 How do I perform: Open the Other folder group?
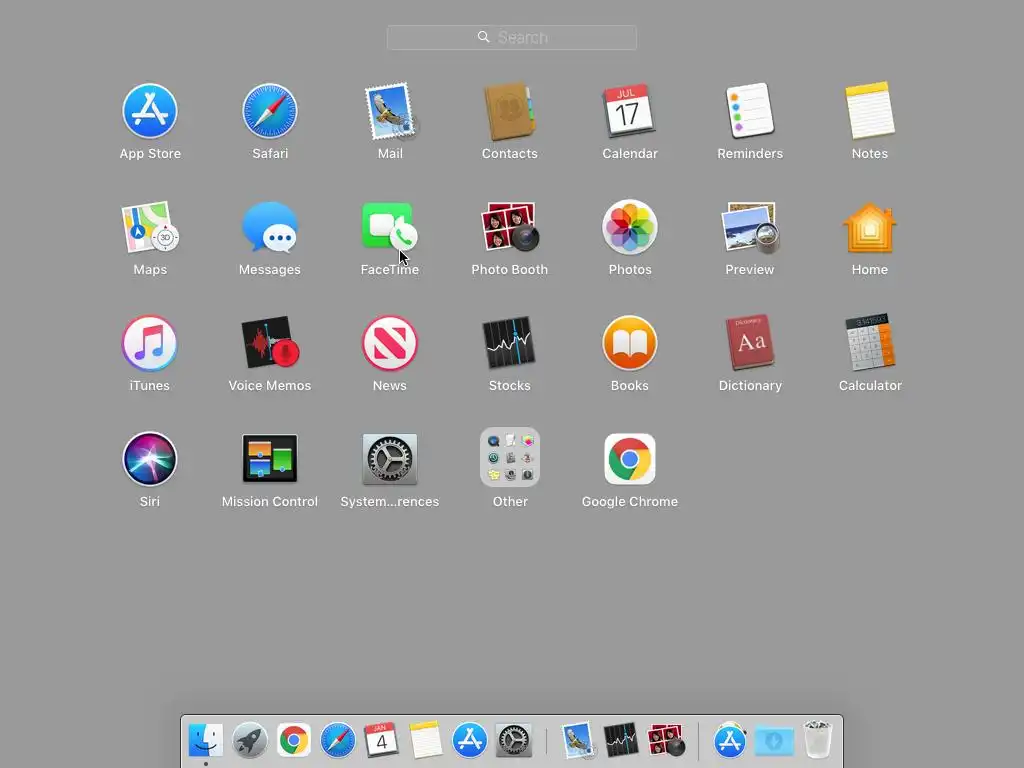click(x=510, y=458)
